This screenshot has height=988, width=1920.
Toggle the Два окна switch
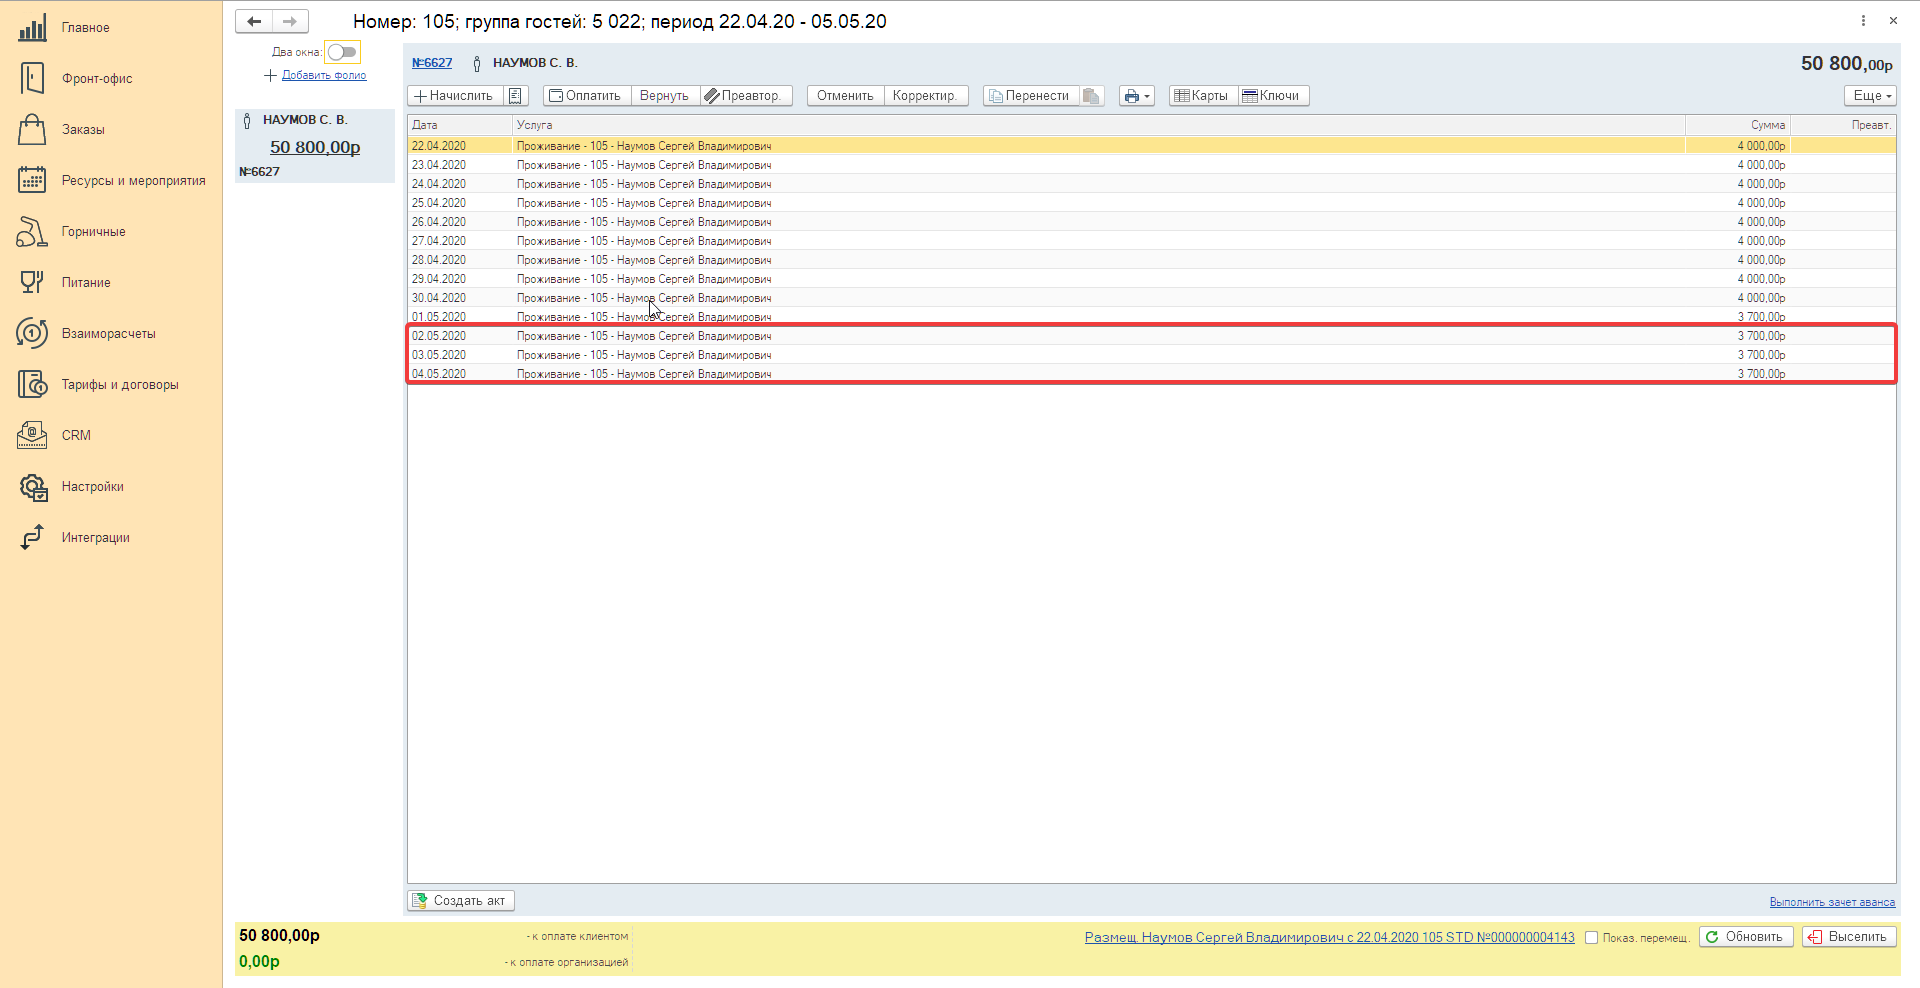(342, 52)
